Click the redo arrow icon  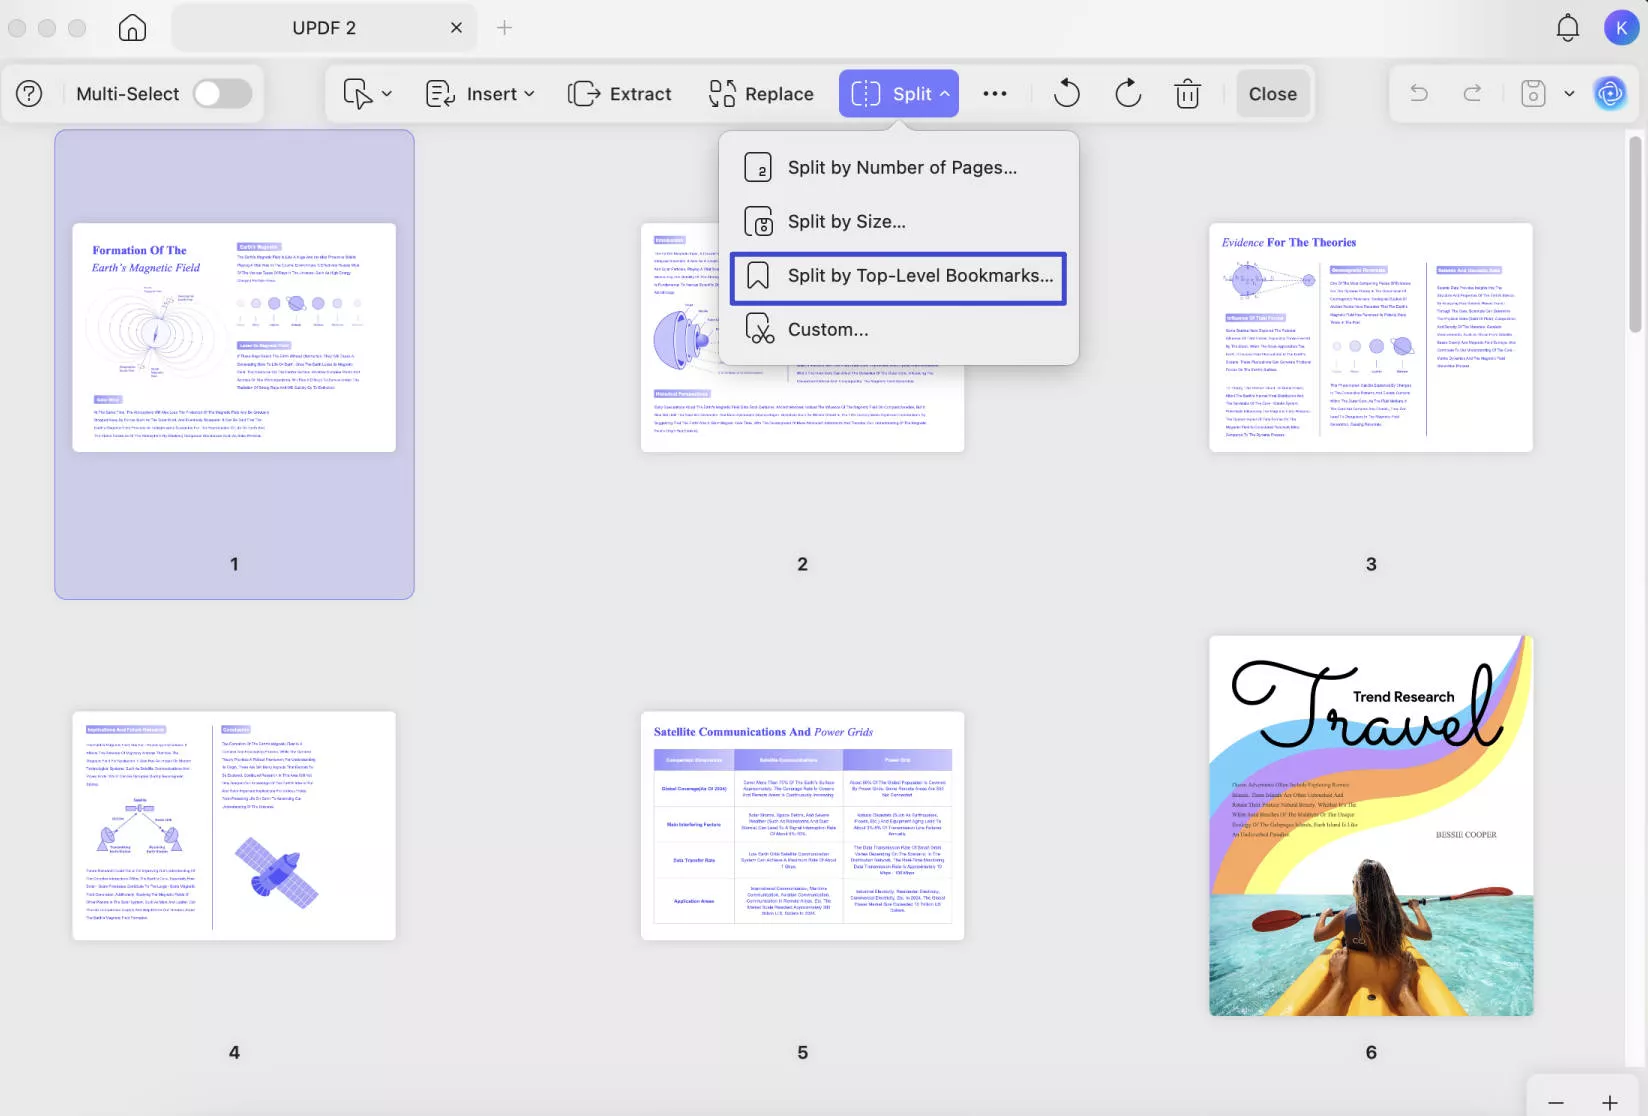point(1472,94)
